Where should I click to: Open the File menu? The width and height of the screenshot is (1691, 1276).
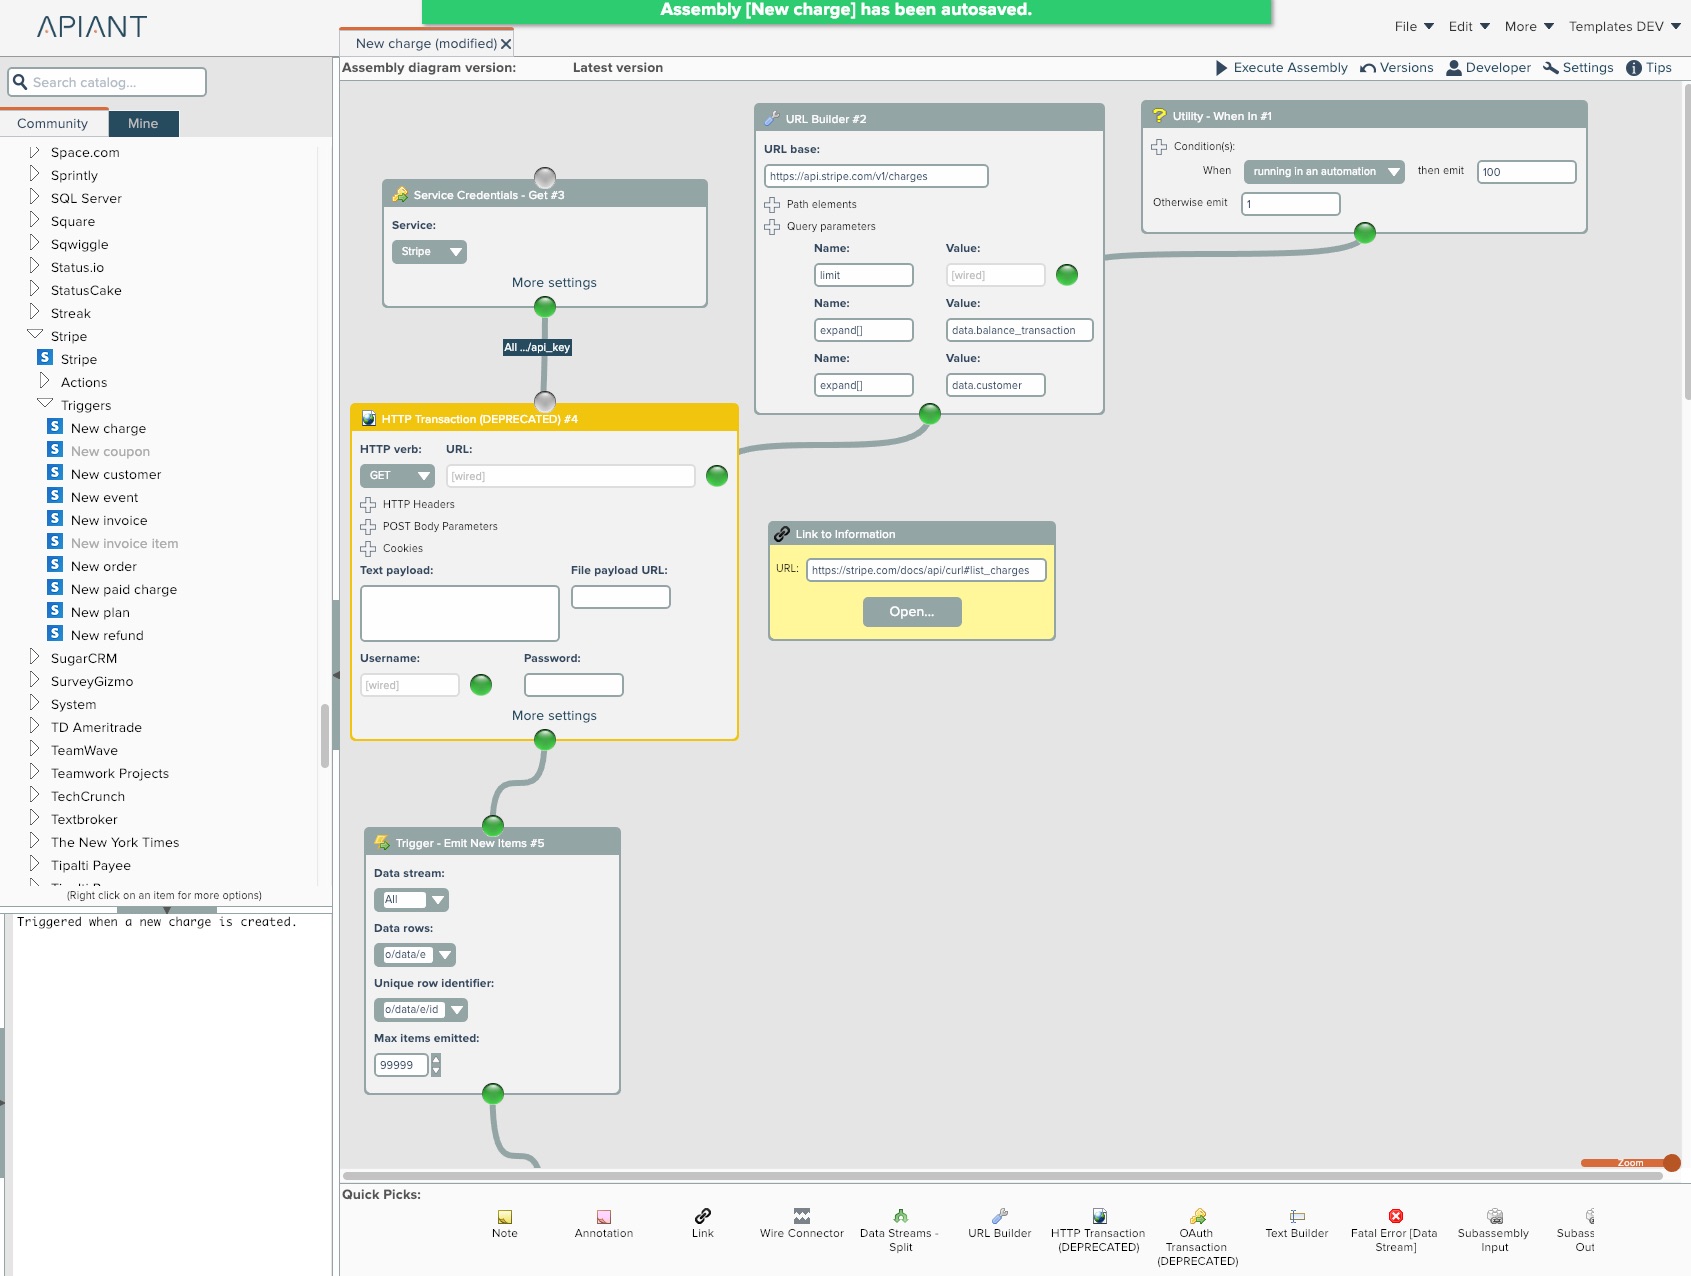click(x=1414, y=26)
